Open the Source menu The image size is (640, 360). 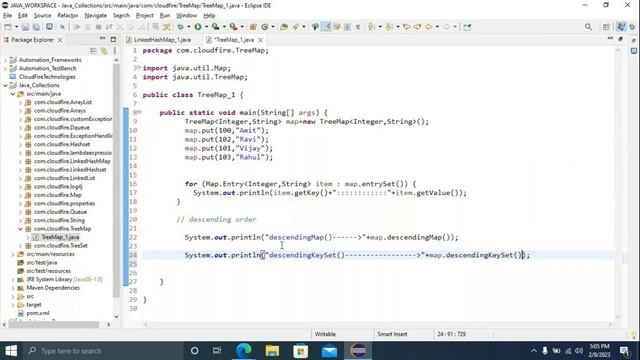(42, 16)
